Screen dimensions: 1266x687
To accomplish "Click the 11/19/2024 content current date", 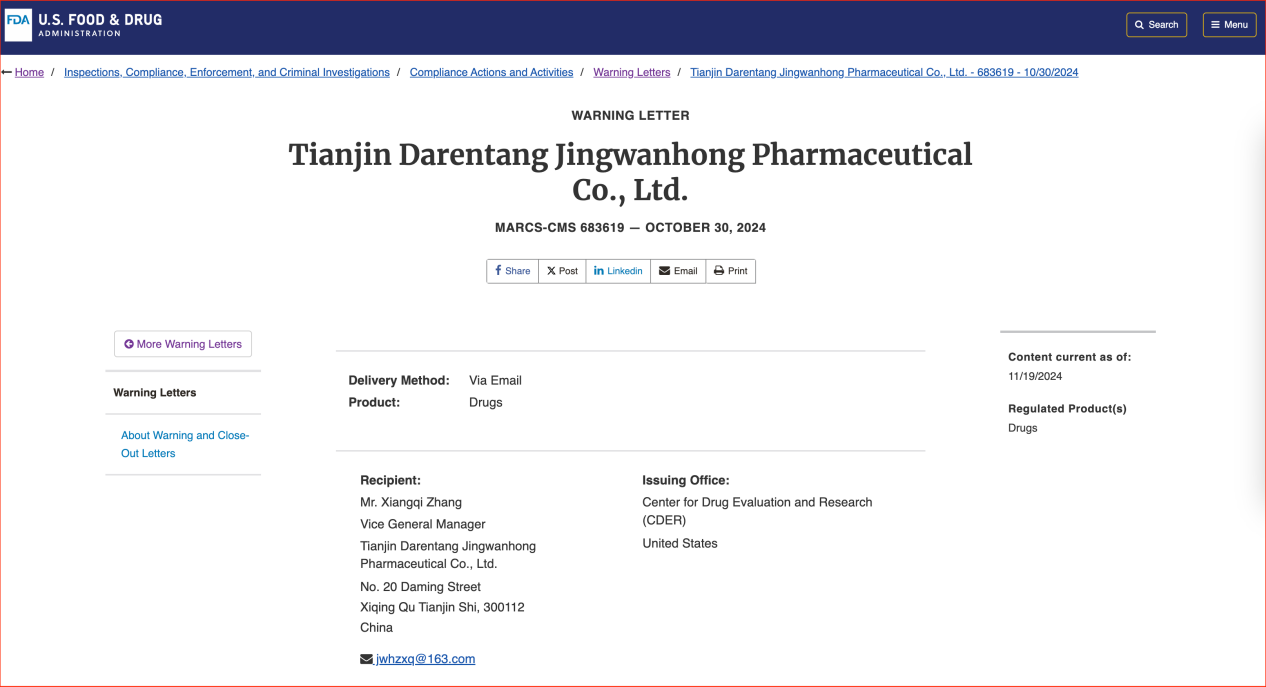I will pyautogui.click(x=1035, y=376).
